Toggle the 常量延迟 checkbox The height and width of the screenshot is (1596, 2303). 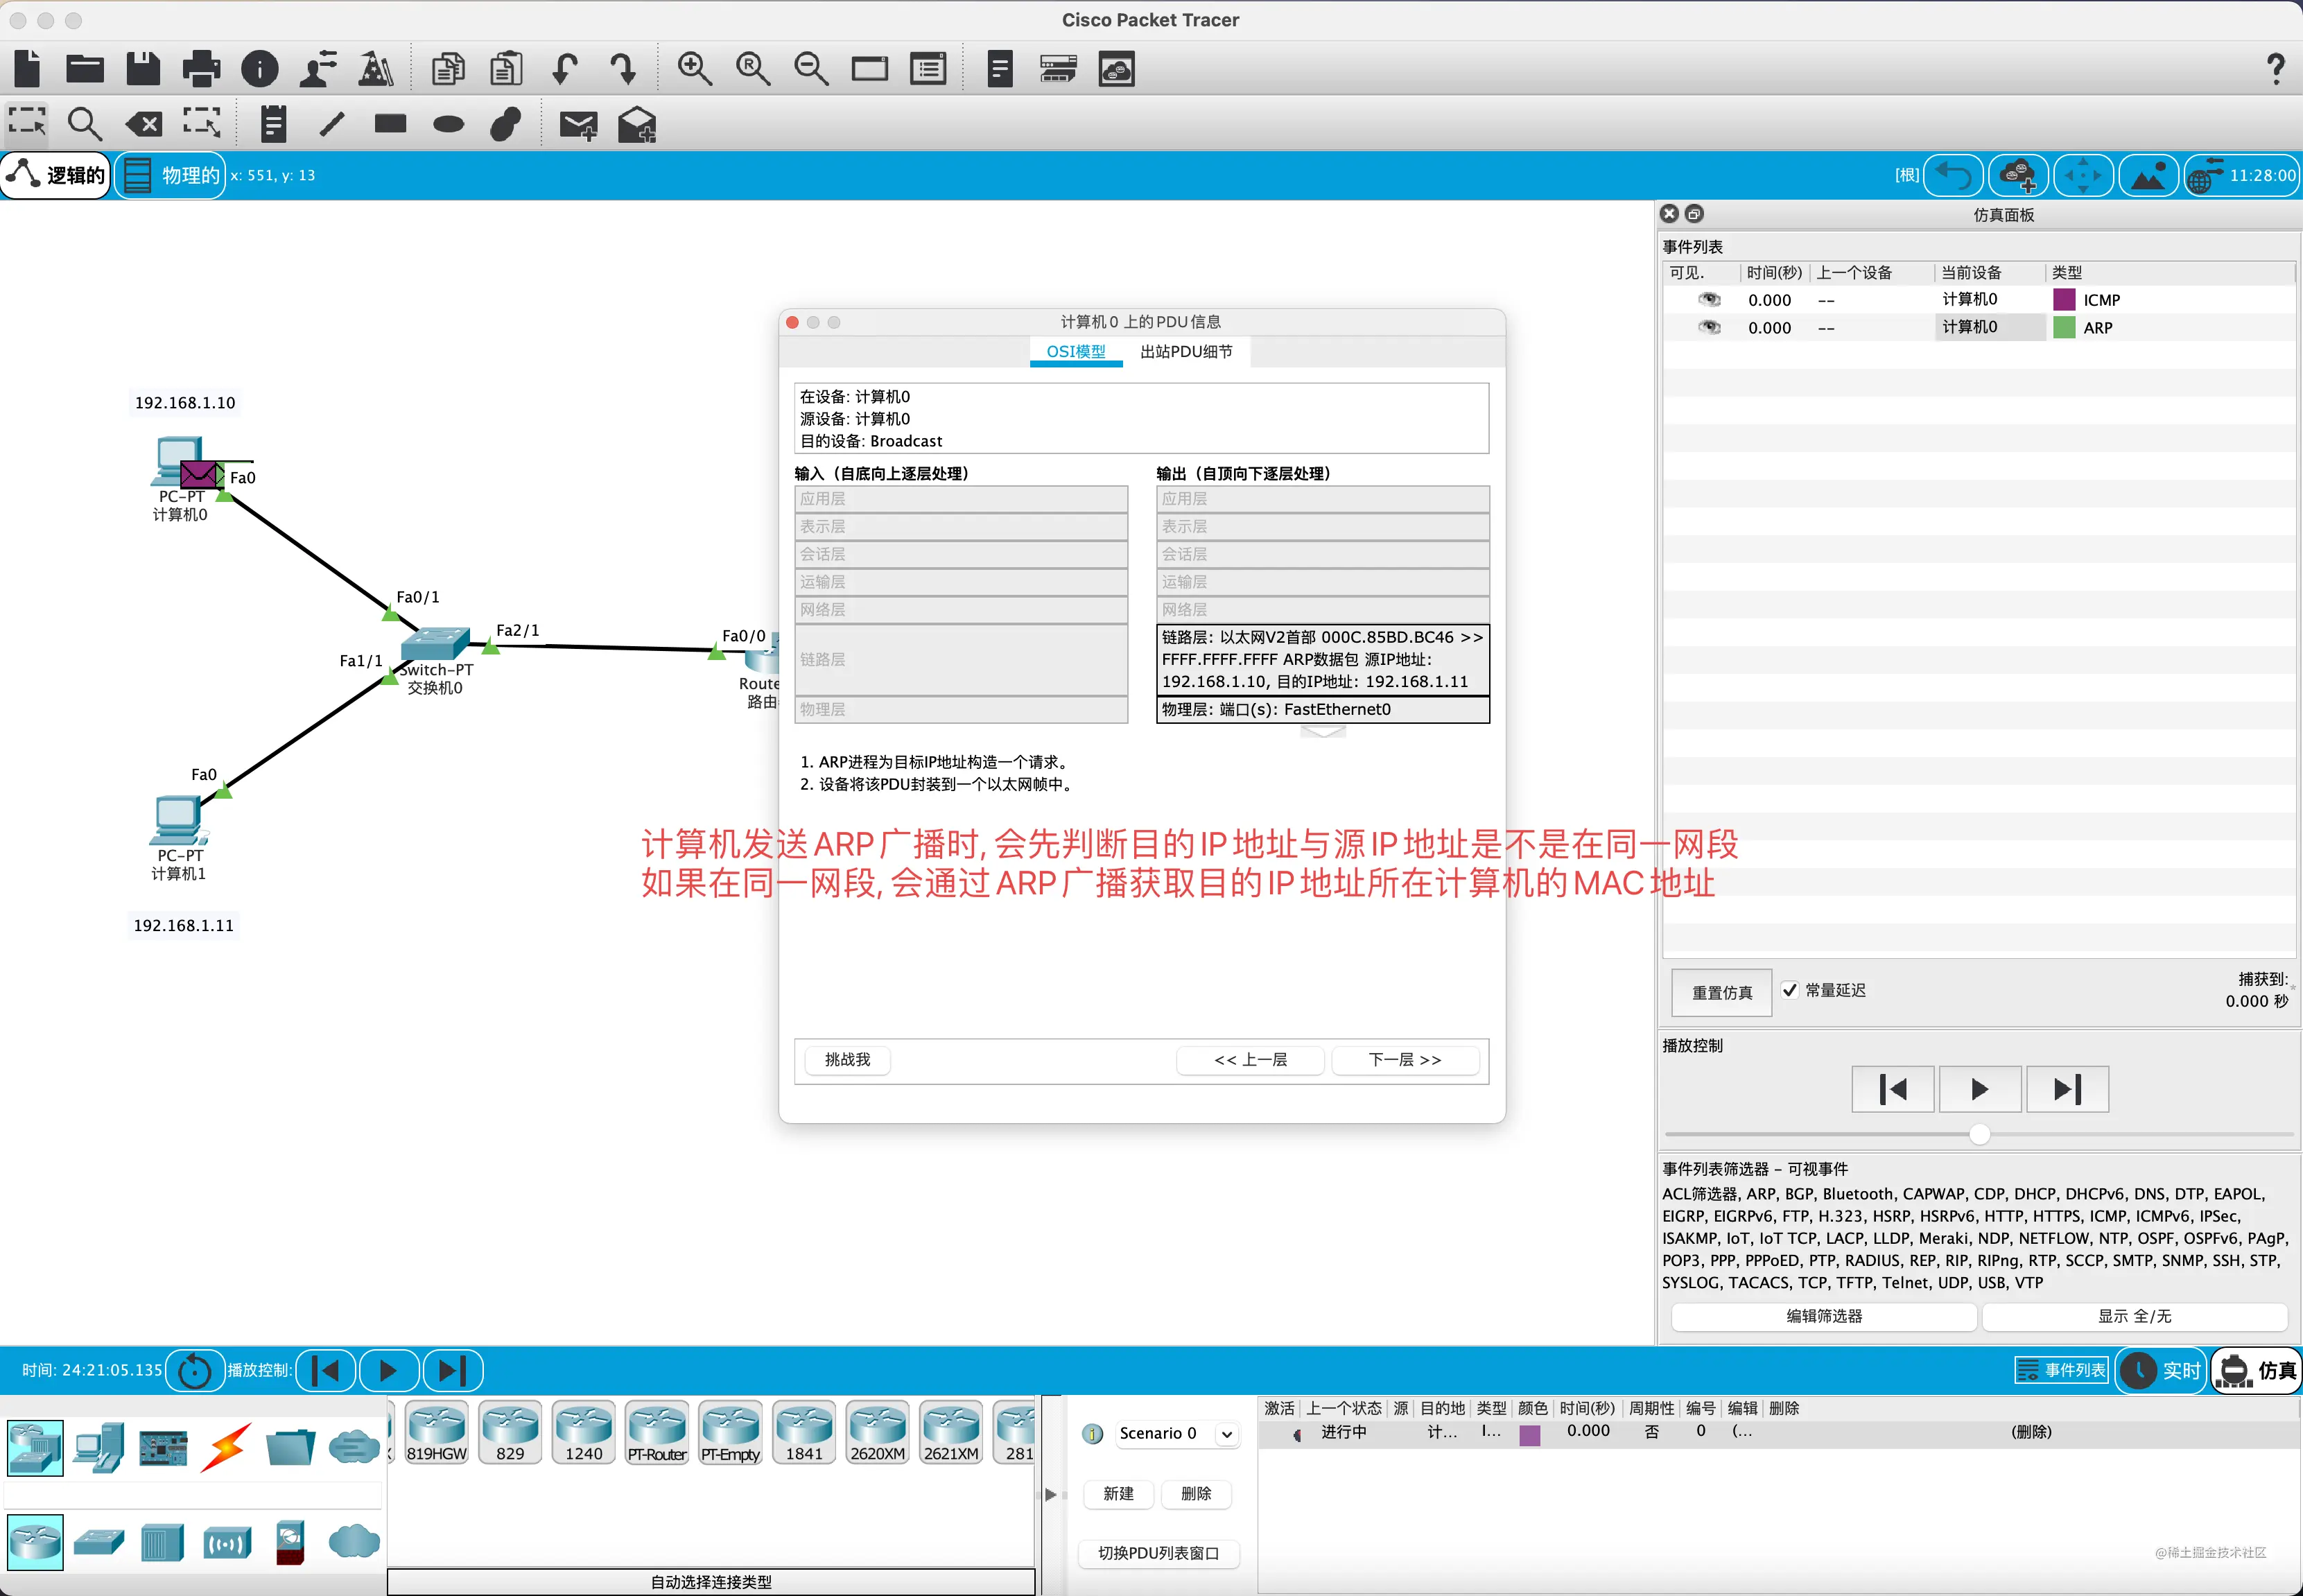pos(1790,990)
